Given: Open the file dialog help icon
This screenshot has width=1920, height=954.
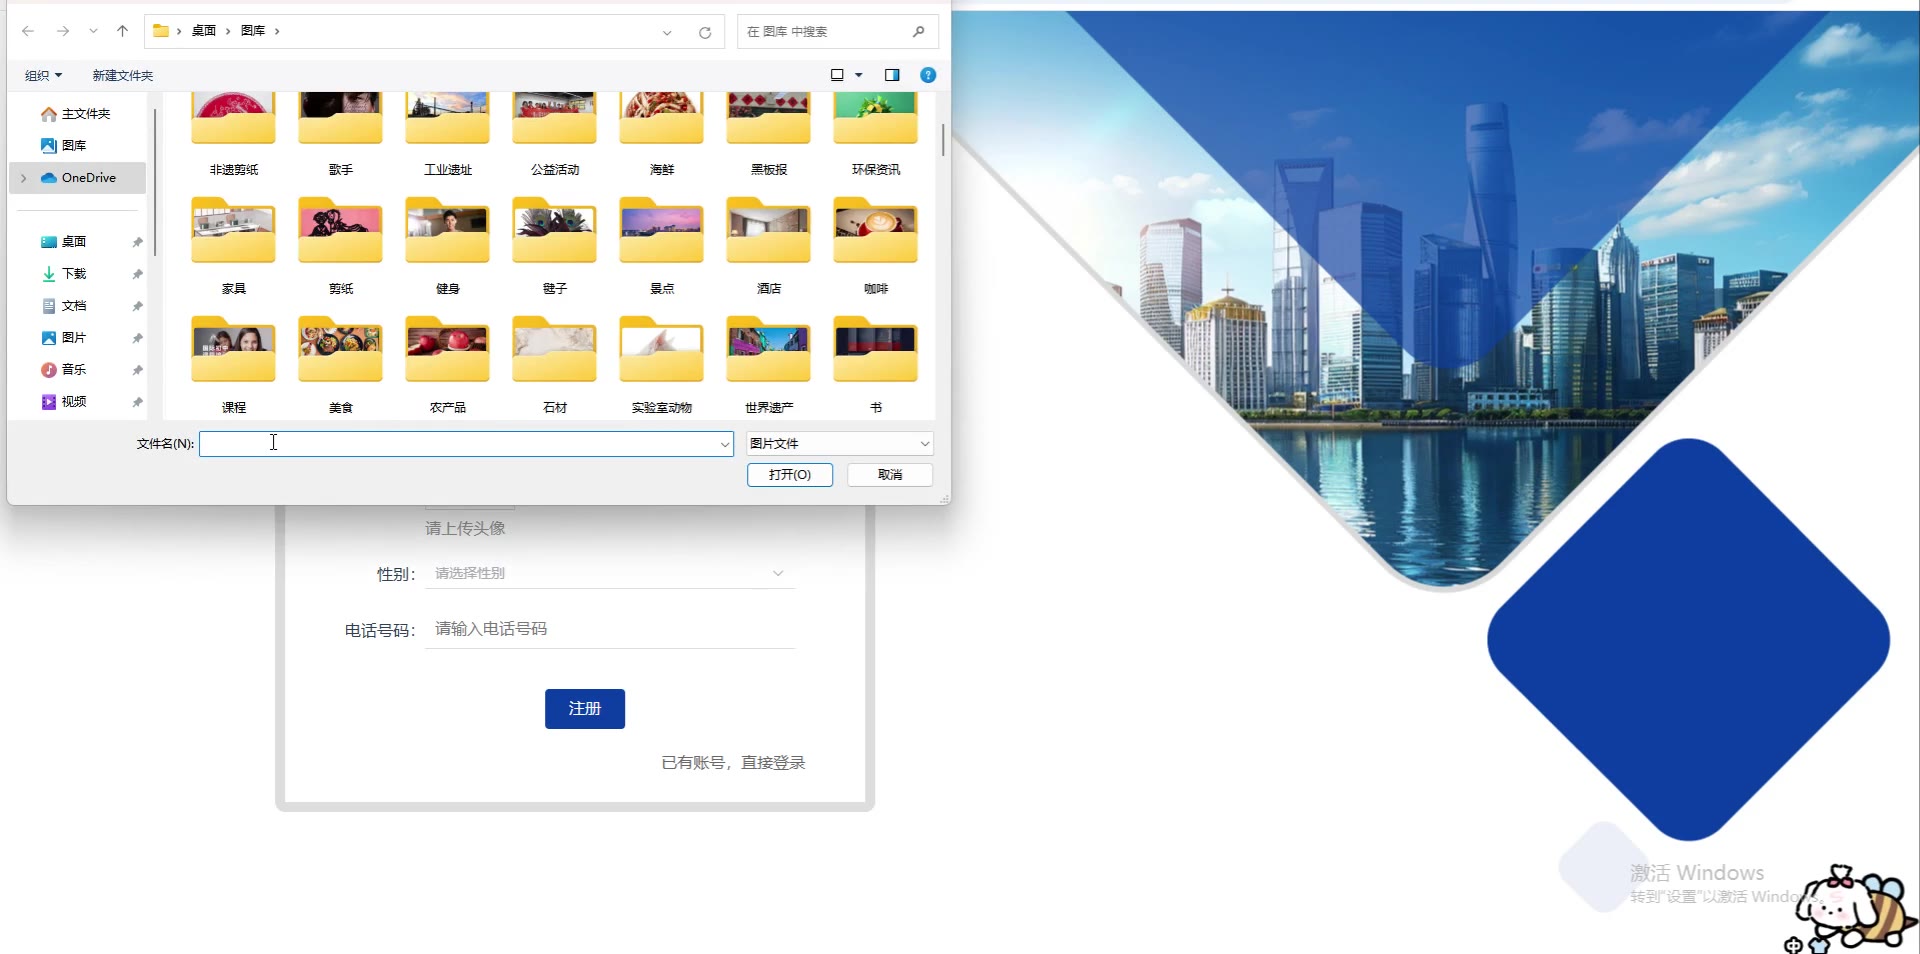Looking at the screenshot, I should point(928,75).
